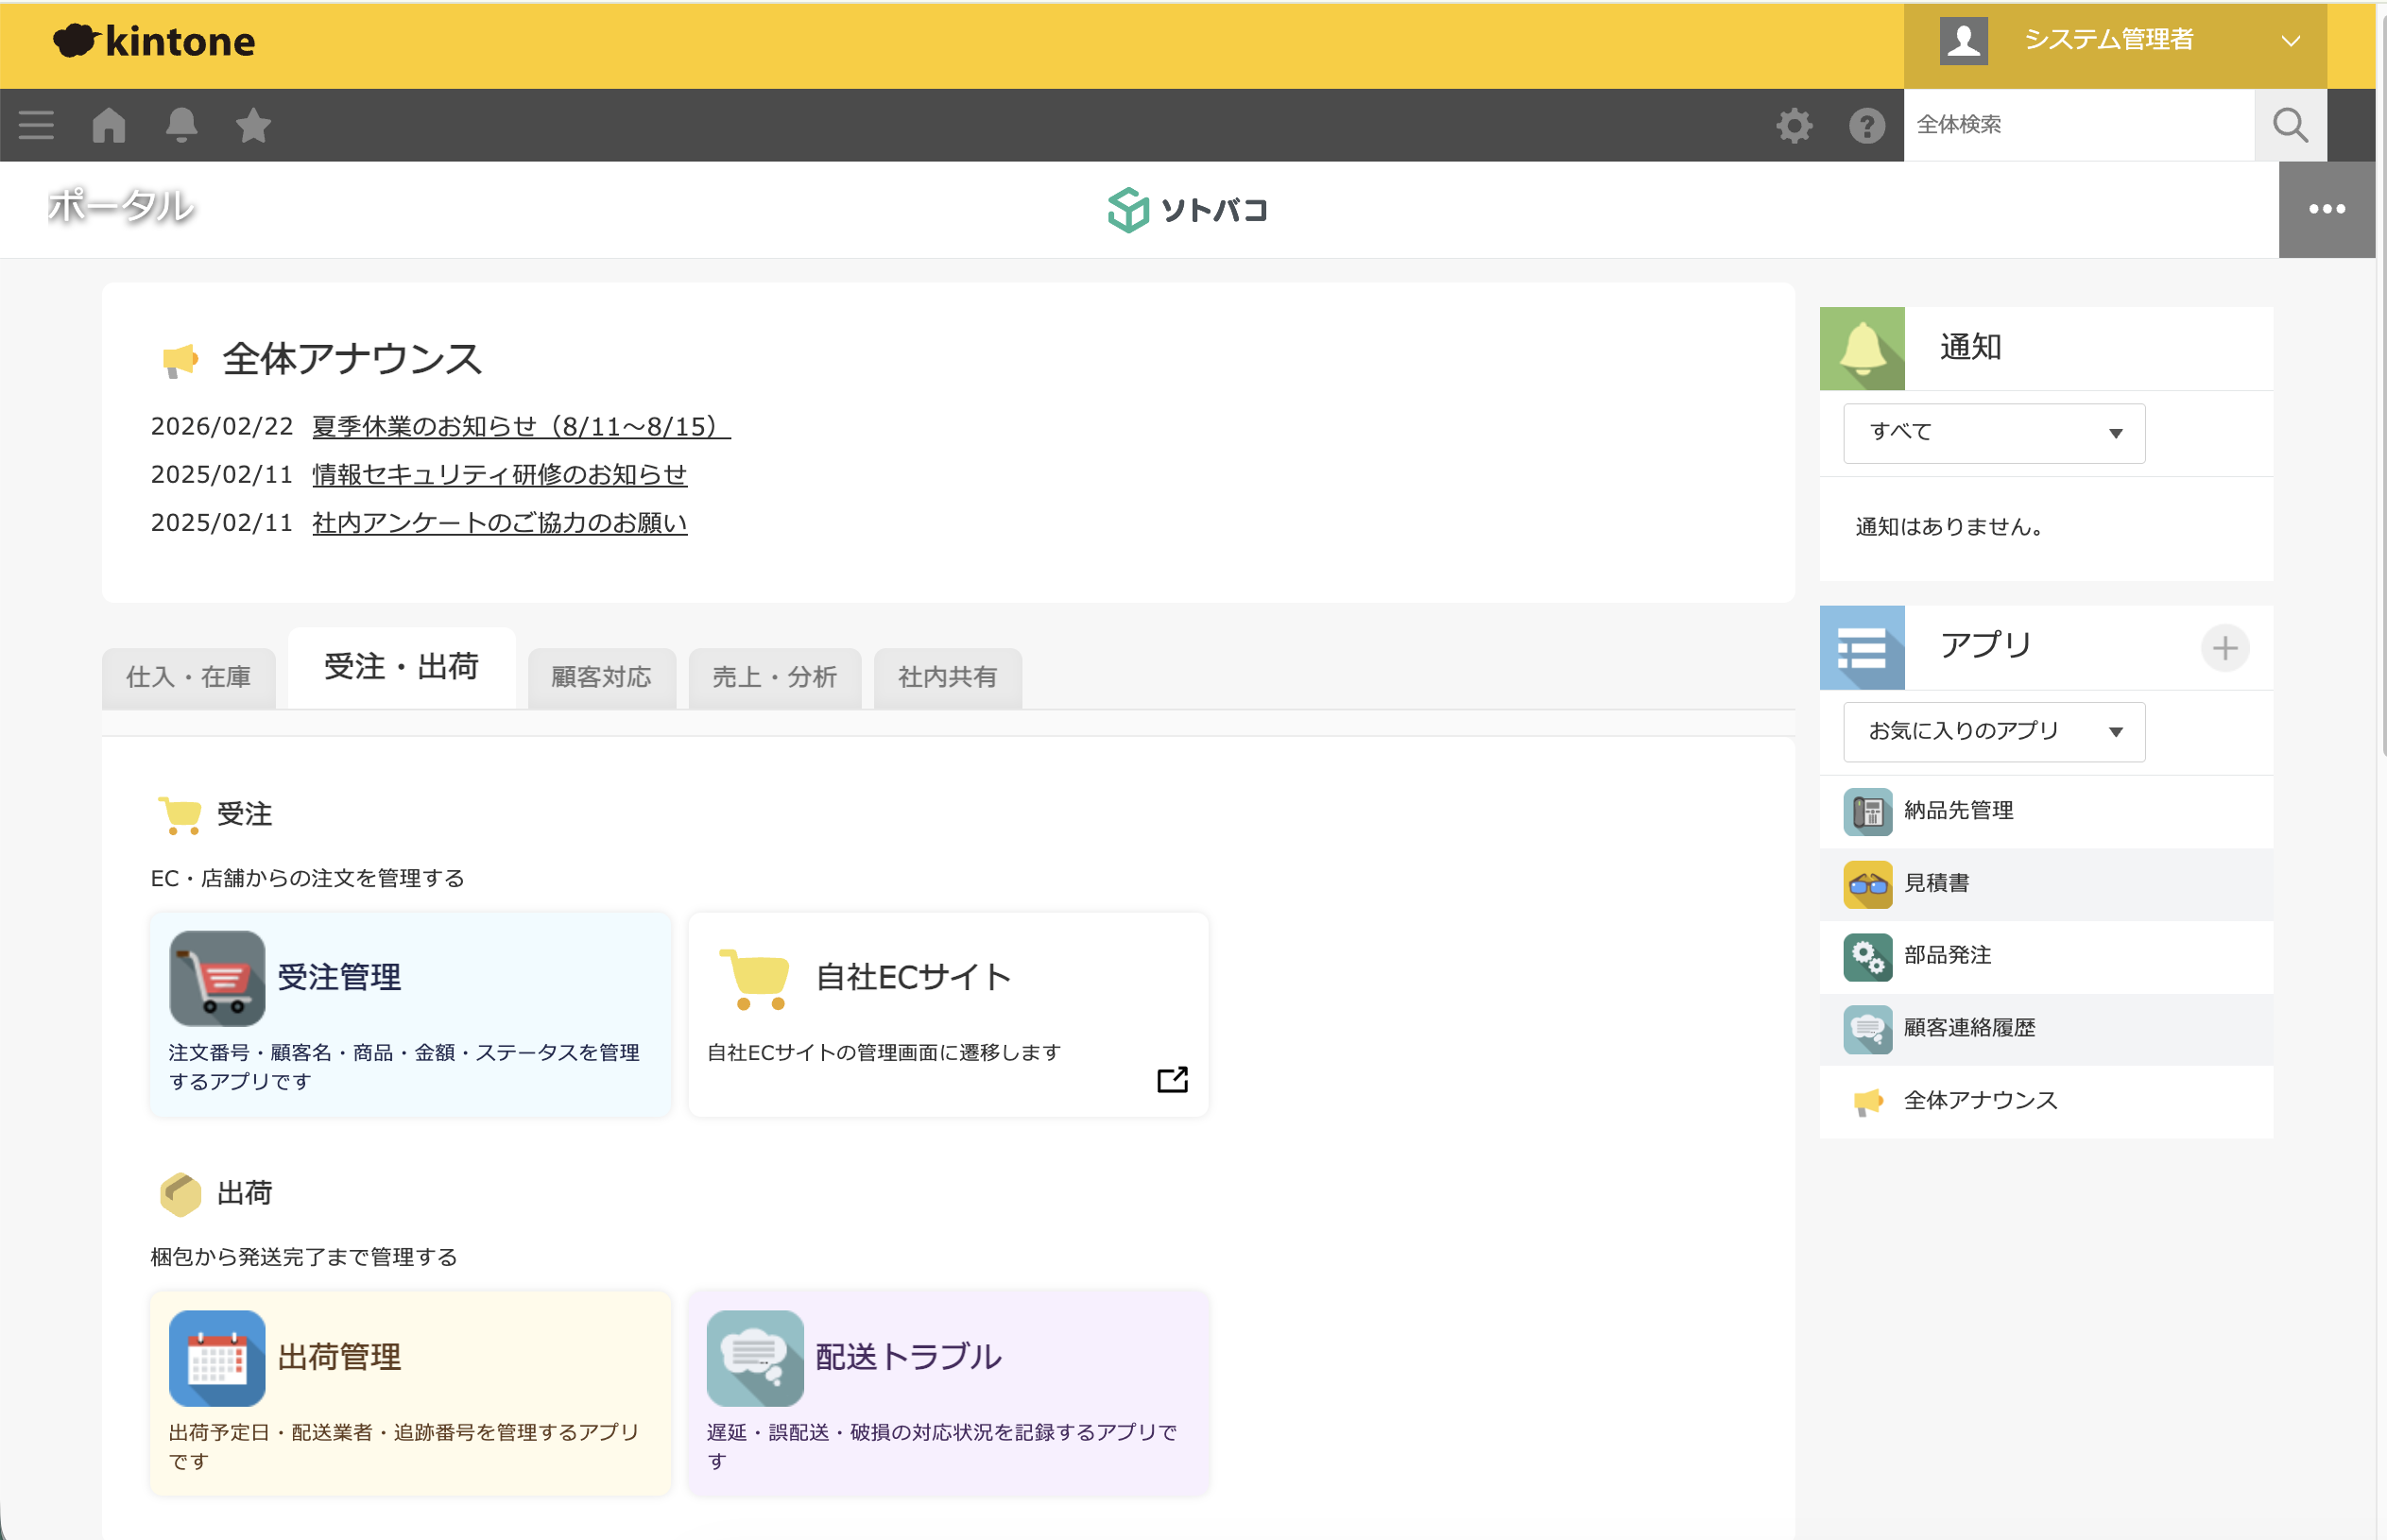Open the favorites star icon
The width and height of the screenshot is (2387, 1540).
click(253, 125)
